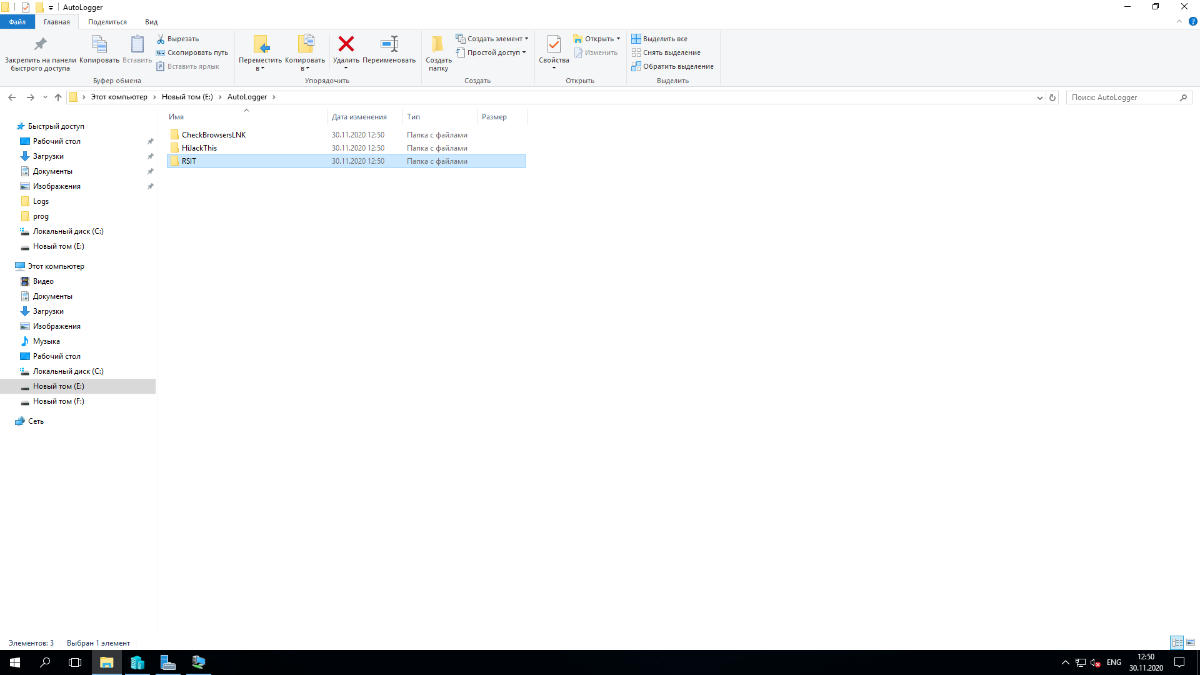Click the Переименовать button
Image resolution: width=1200 pixels, height=675 pixels.
(x=389, y=50)
